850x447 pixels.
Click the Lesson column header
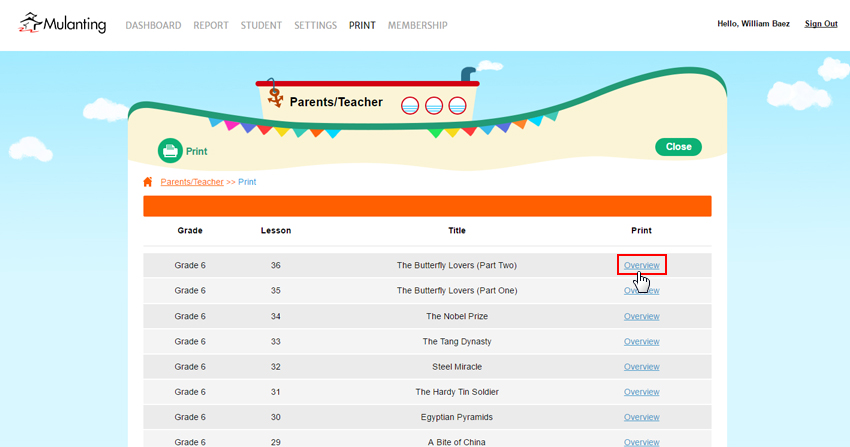pos(276,230)
